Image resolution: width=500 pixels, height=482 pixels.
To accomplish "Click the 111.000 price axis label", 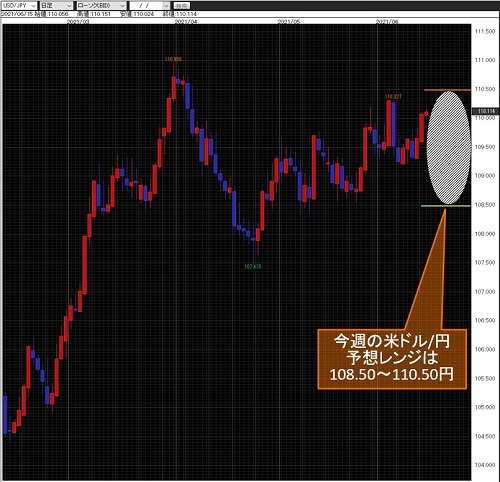I will 485,60.
